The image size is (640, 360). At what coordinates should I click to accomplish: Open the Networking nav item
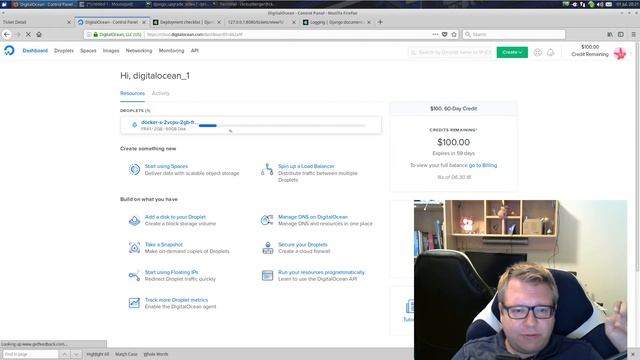point(139,51)
